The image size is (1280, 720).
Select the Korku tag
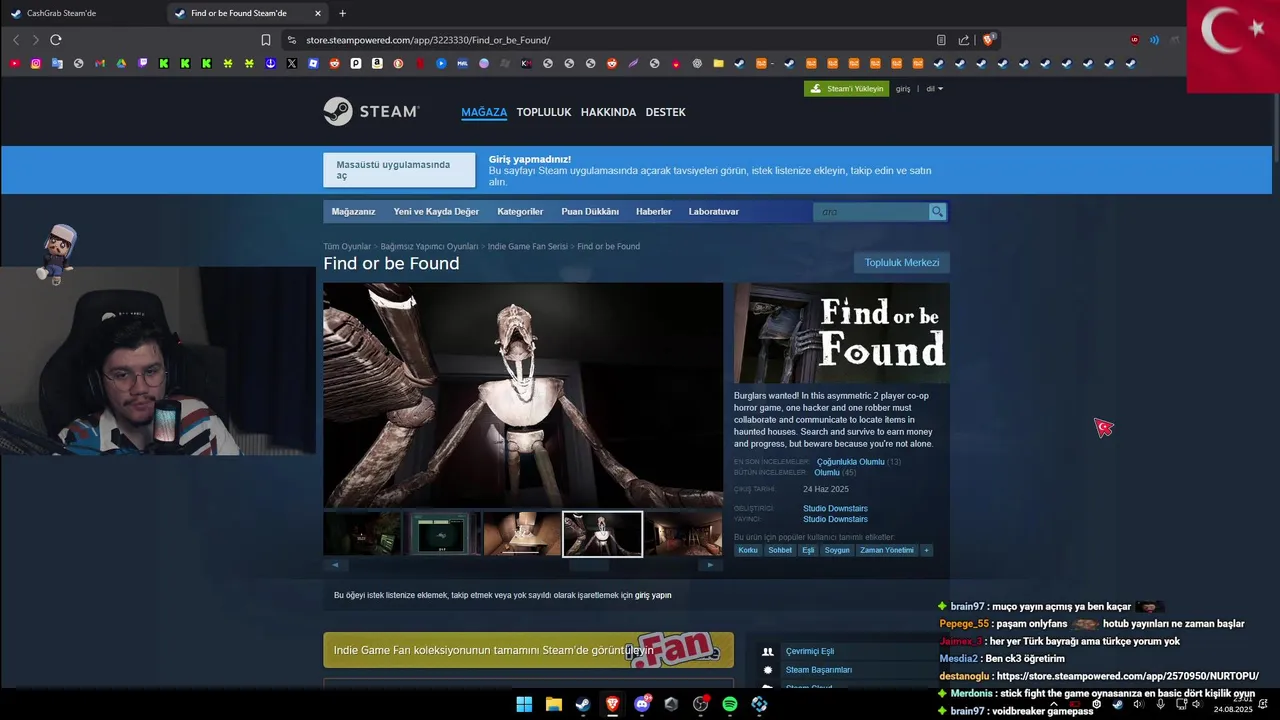point(748,550)
